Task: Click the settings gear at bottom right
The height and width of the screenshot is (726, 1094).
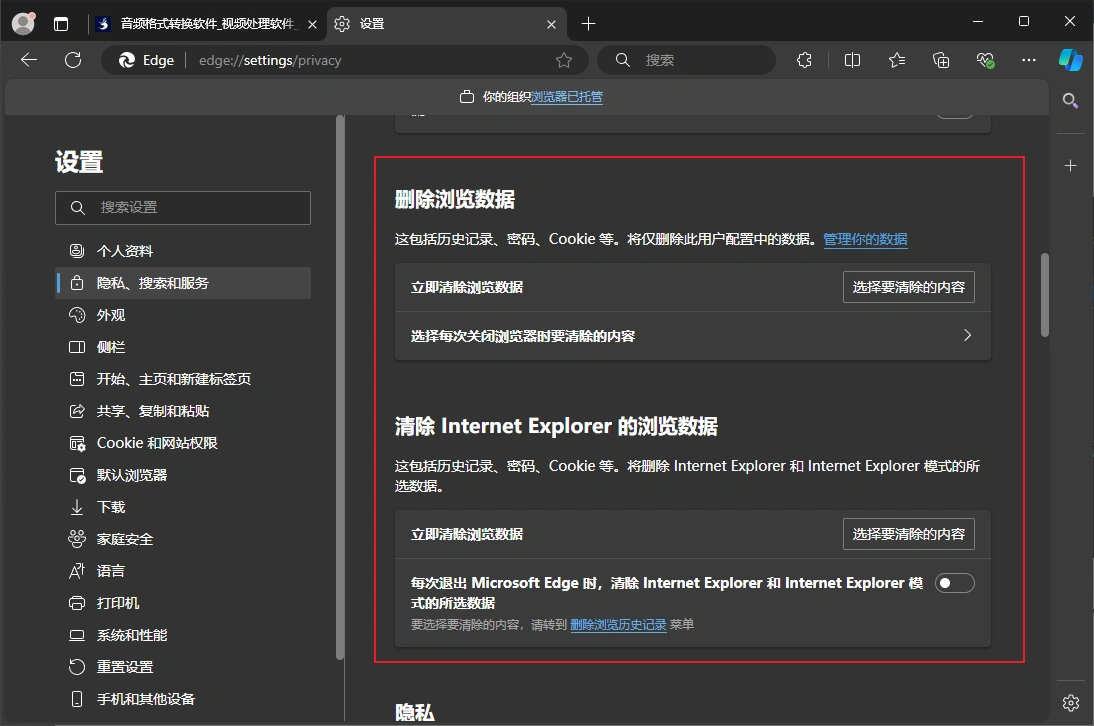Action: click(1071, 702)
